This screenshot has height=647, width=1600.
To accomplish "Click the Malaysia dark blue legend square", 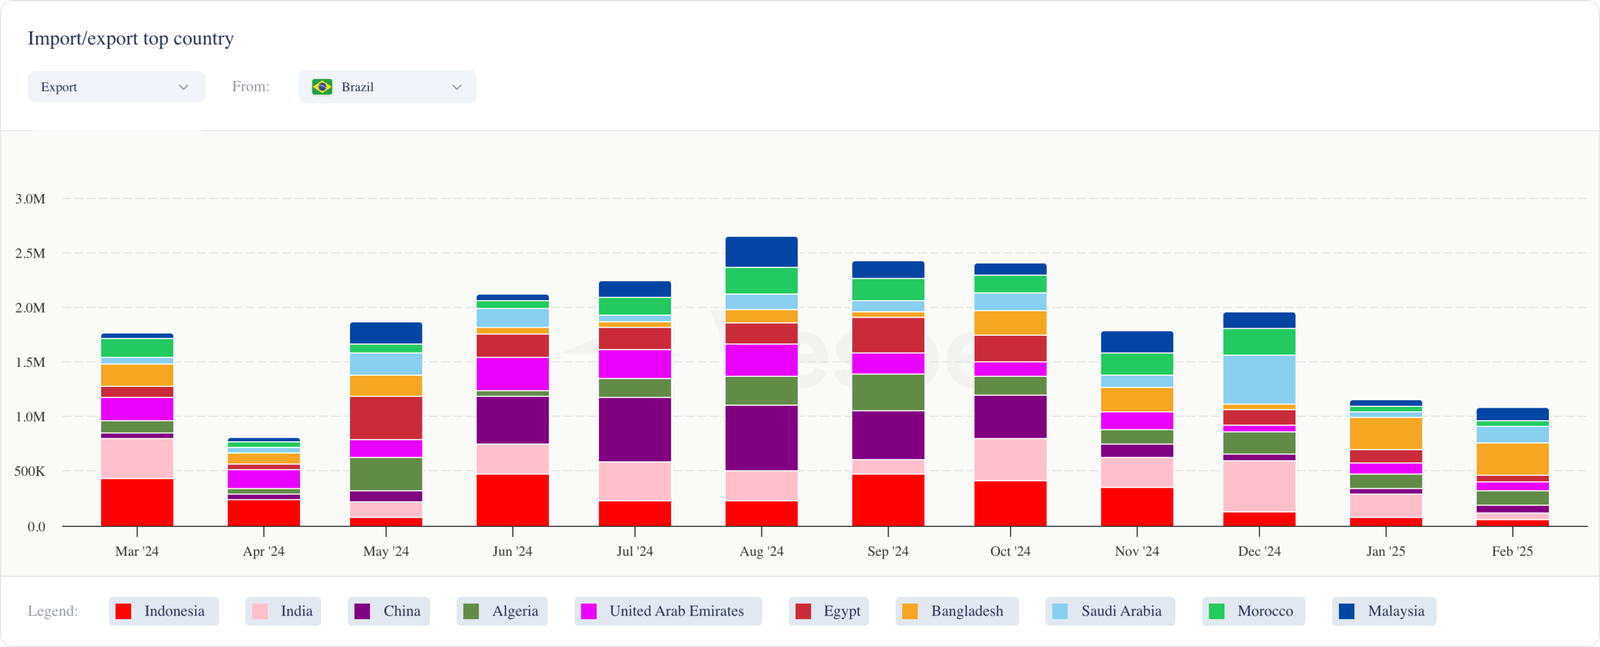I will (1347, 611).
